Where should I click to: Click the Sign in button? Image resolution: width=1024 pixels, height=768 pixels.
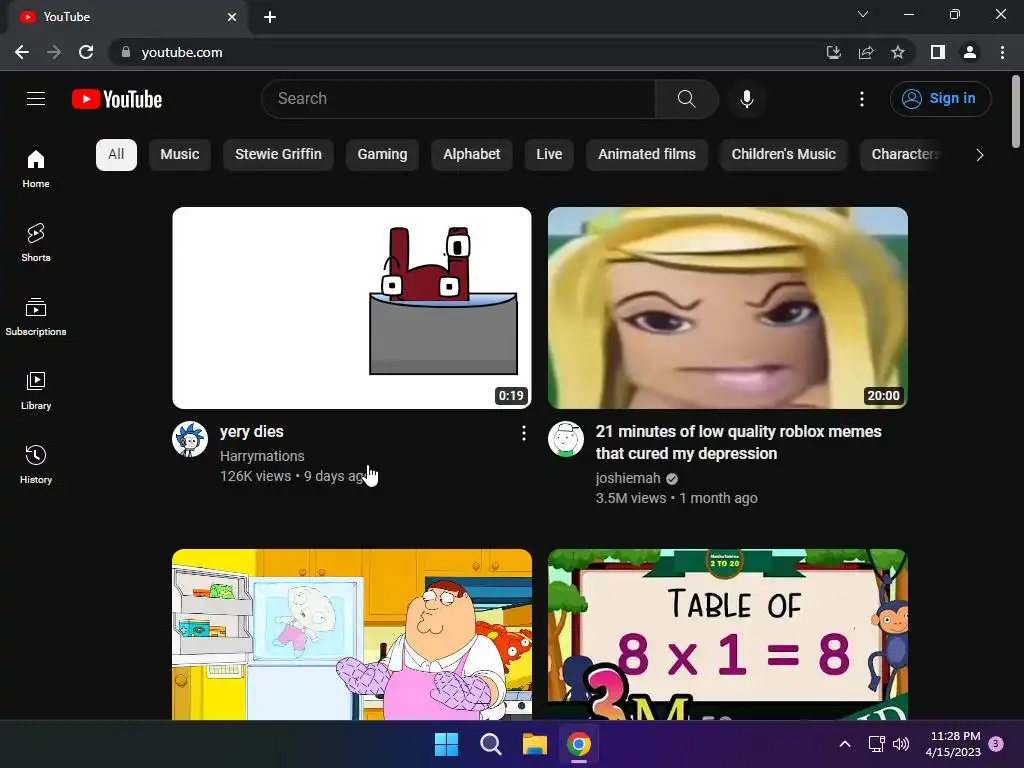(x=940, y=99)
